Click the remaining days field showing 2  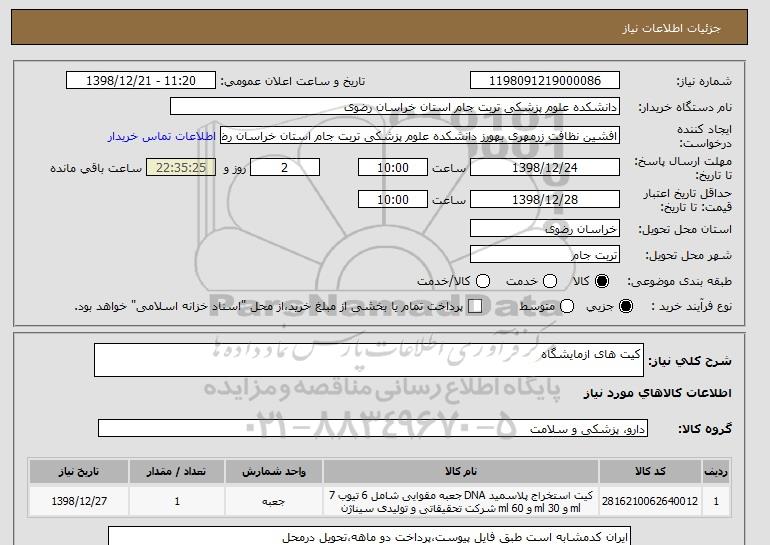(x=285, y=167)
